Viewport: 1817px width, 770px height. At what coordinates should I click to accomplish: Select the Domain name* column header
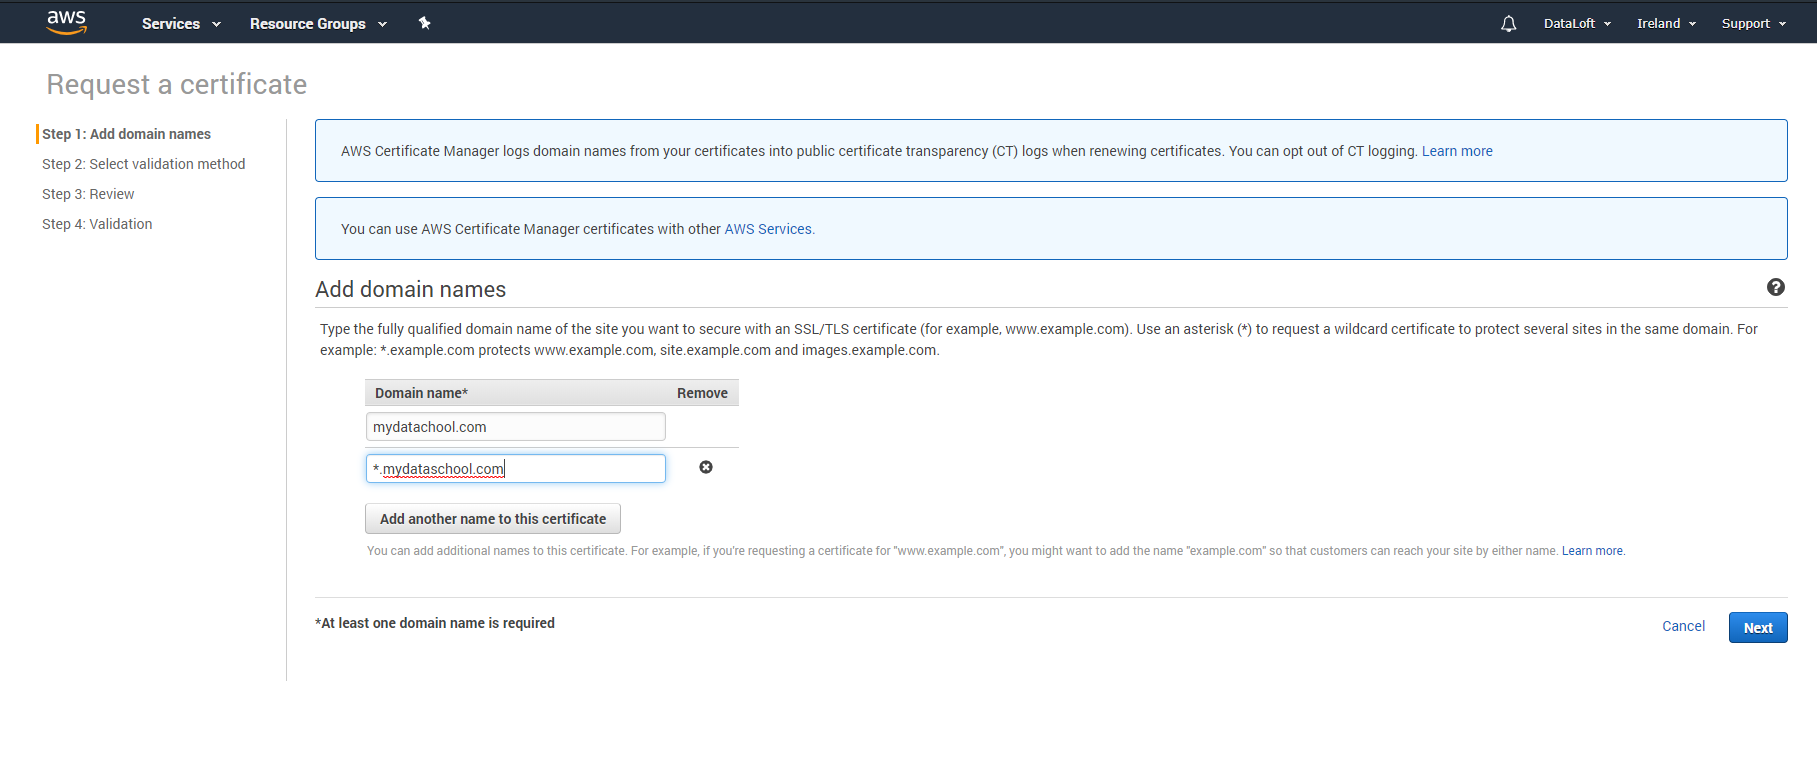point(421,393)
